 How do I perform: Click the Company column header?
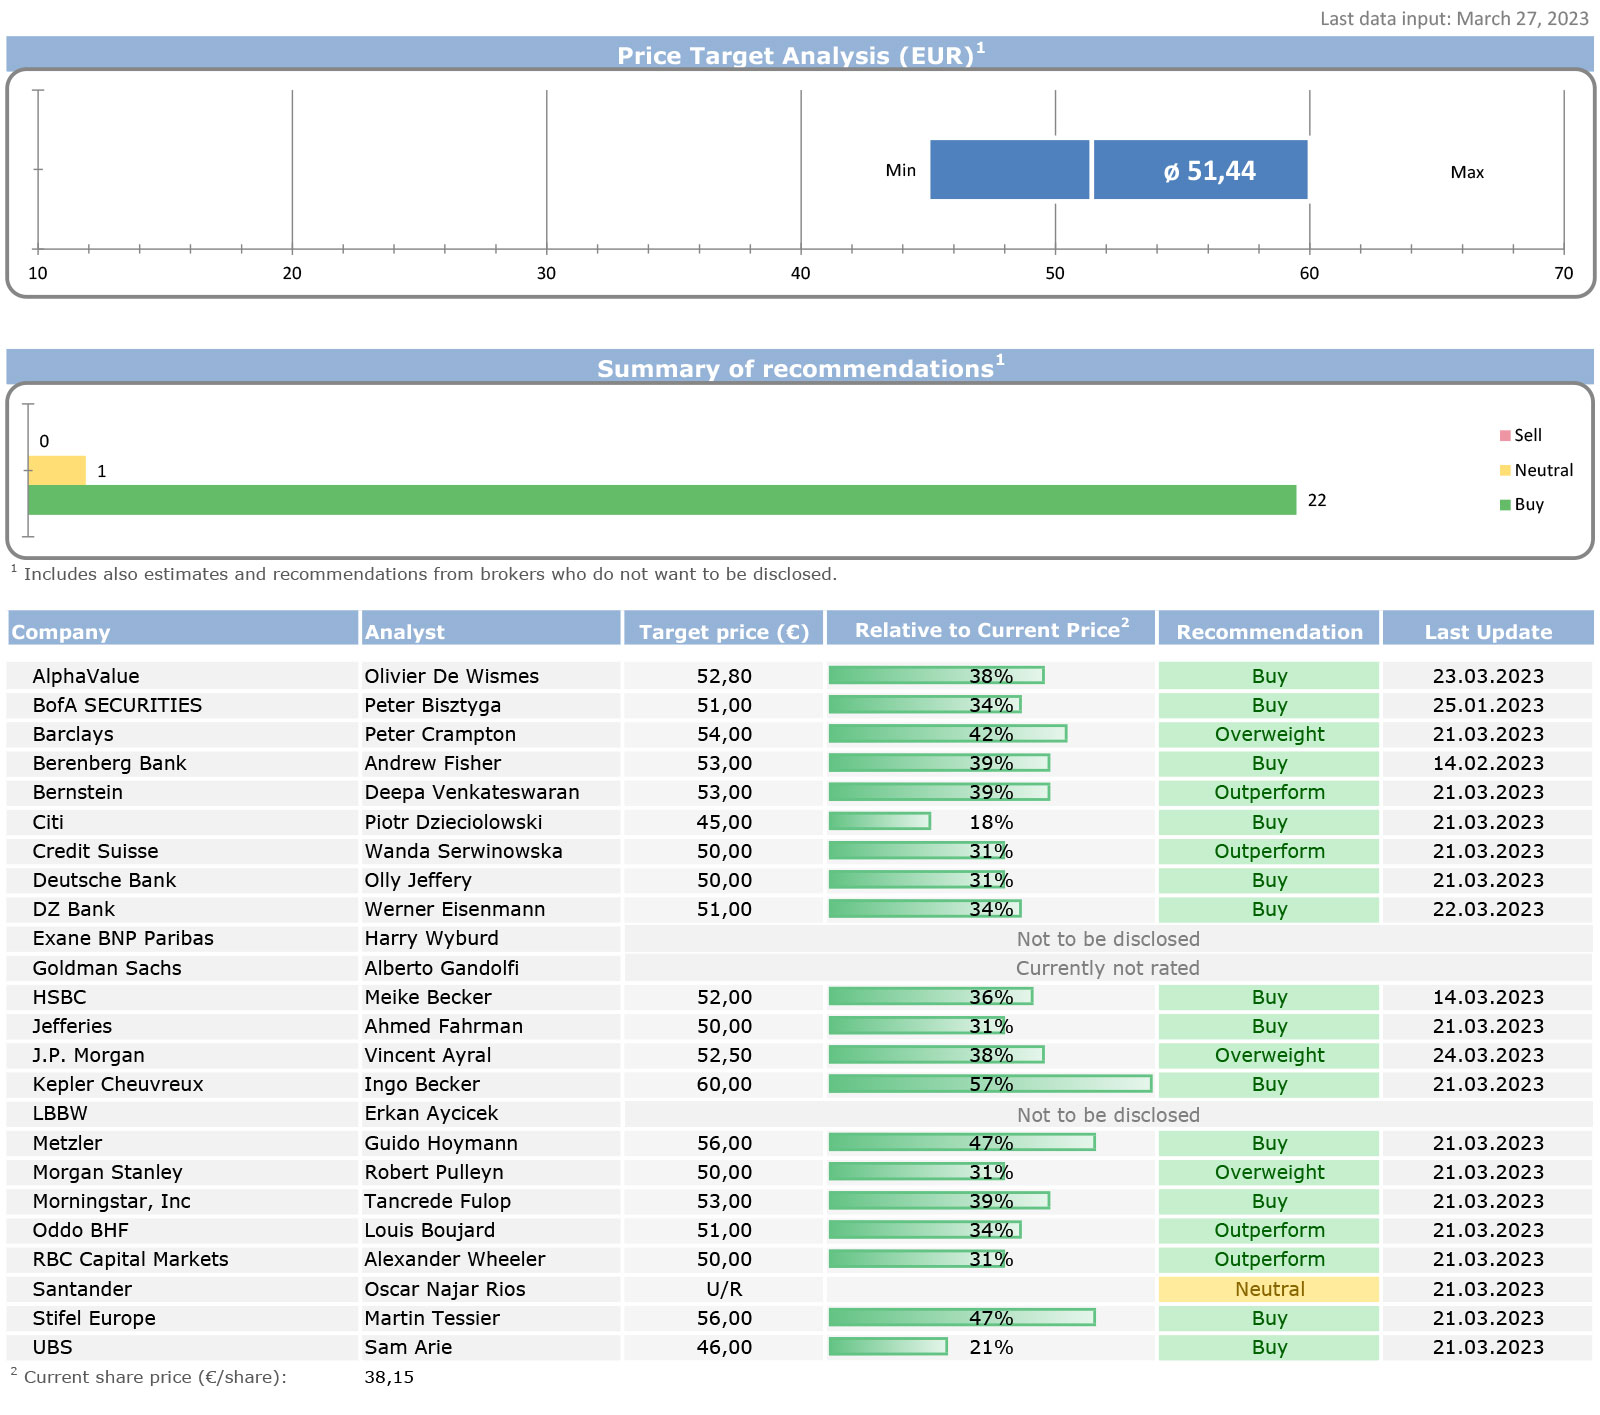pyautogui.click(x=182, y=629)
